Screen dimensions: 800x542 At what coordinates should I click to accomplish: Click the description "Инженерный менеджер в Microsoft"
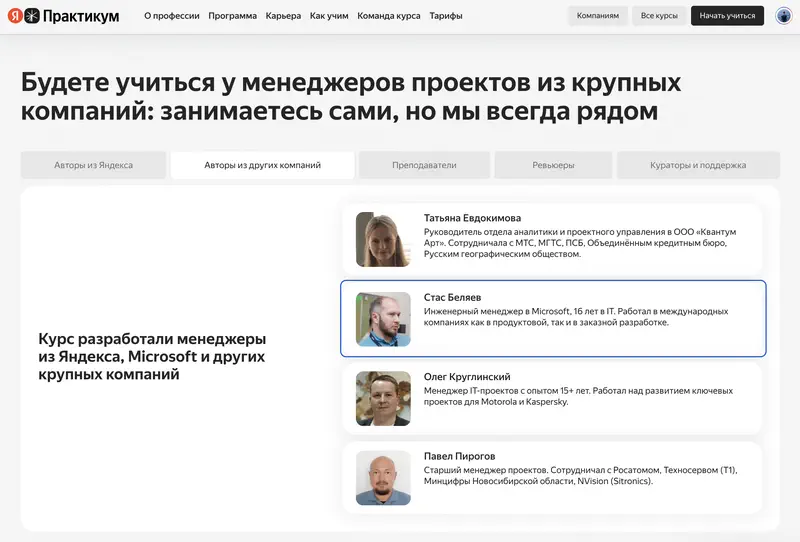pos(576,317)
